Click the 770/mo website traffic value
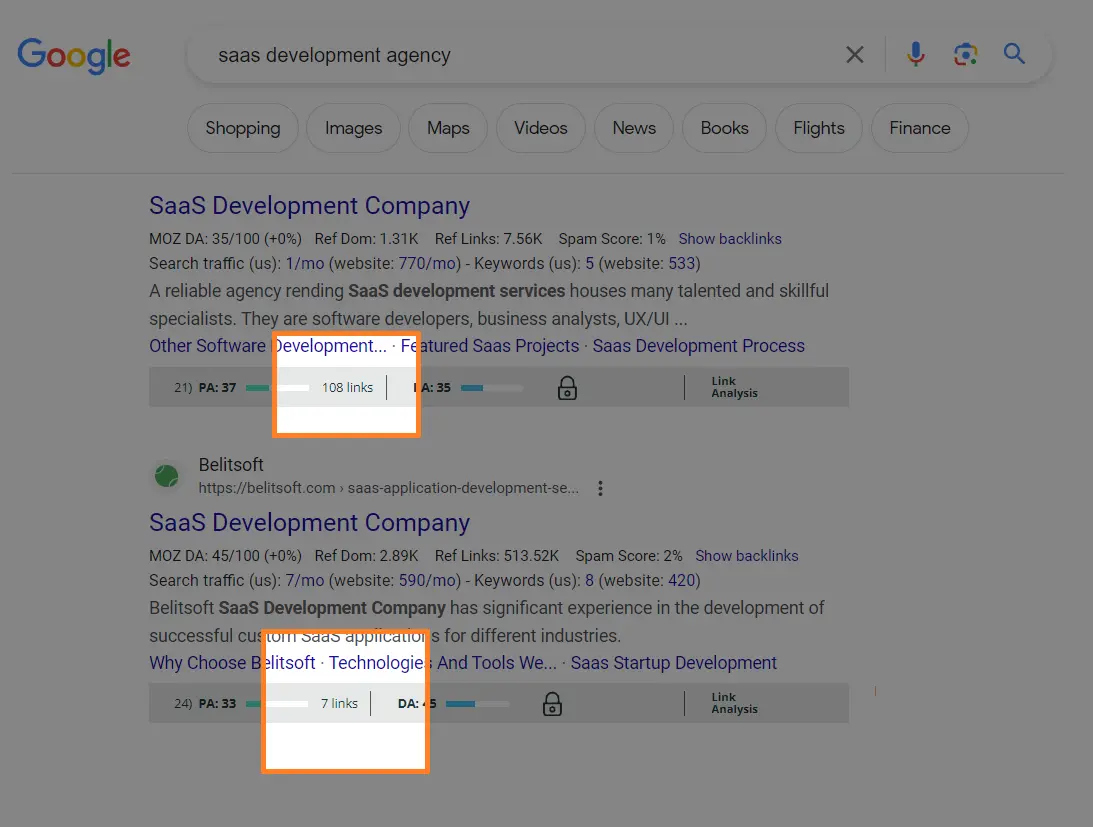The width and height of the screenshot is (1093, 827). tap(429, 264)
